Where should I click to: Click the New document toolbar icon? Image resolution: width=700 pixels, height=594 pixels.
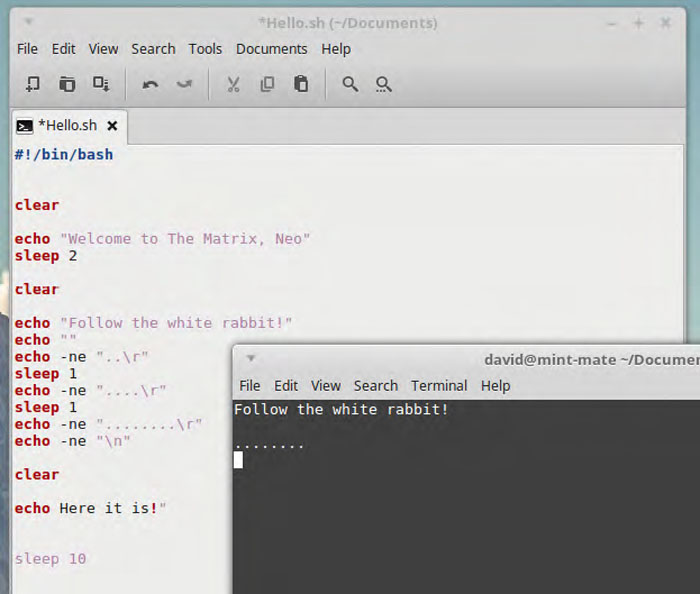pyautogui.click(x=33, y=84)
